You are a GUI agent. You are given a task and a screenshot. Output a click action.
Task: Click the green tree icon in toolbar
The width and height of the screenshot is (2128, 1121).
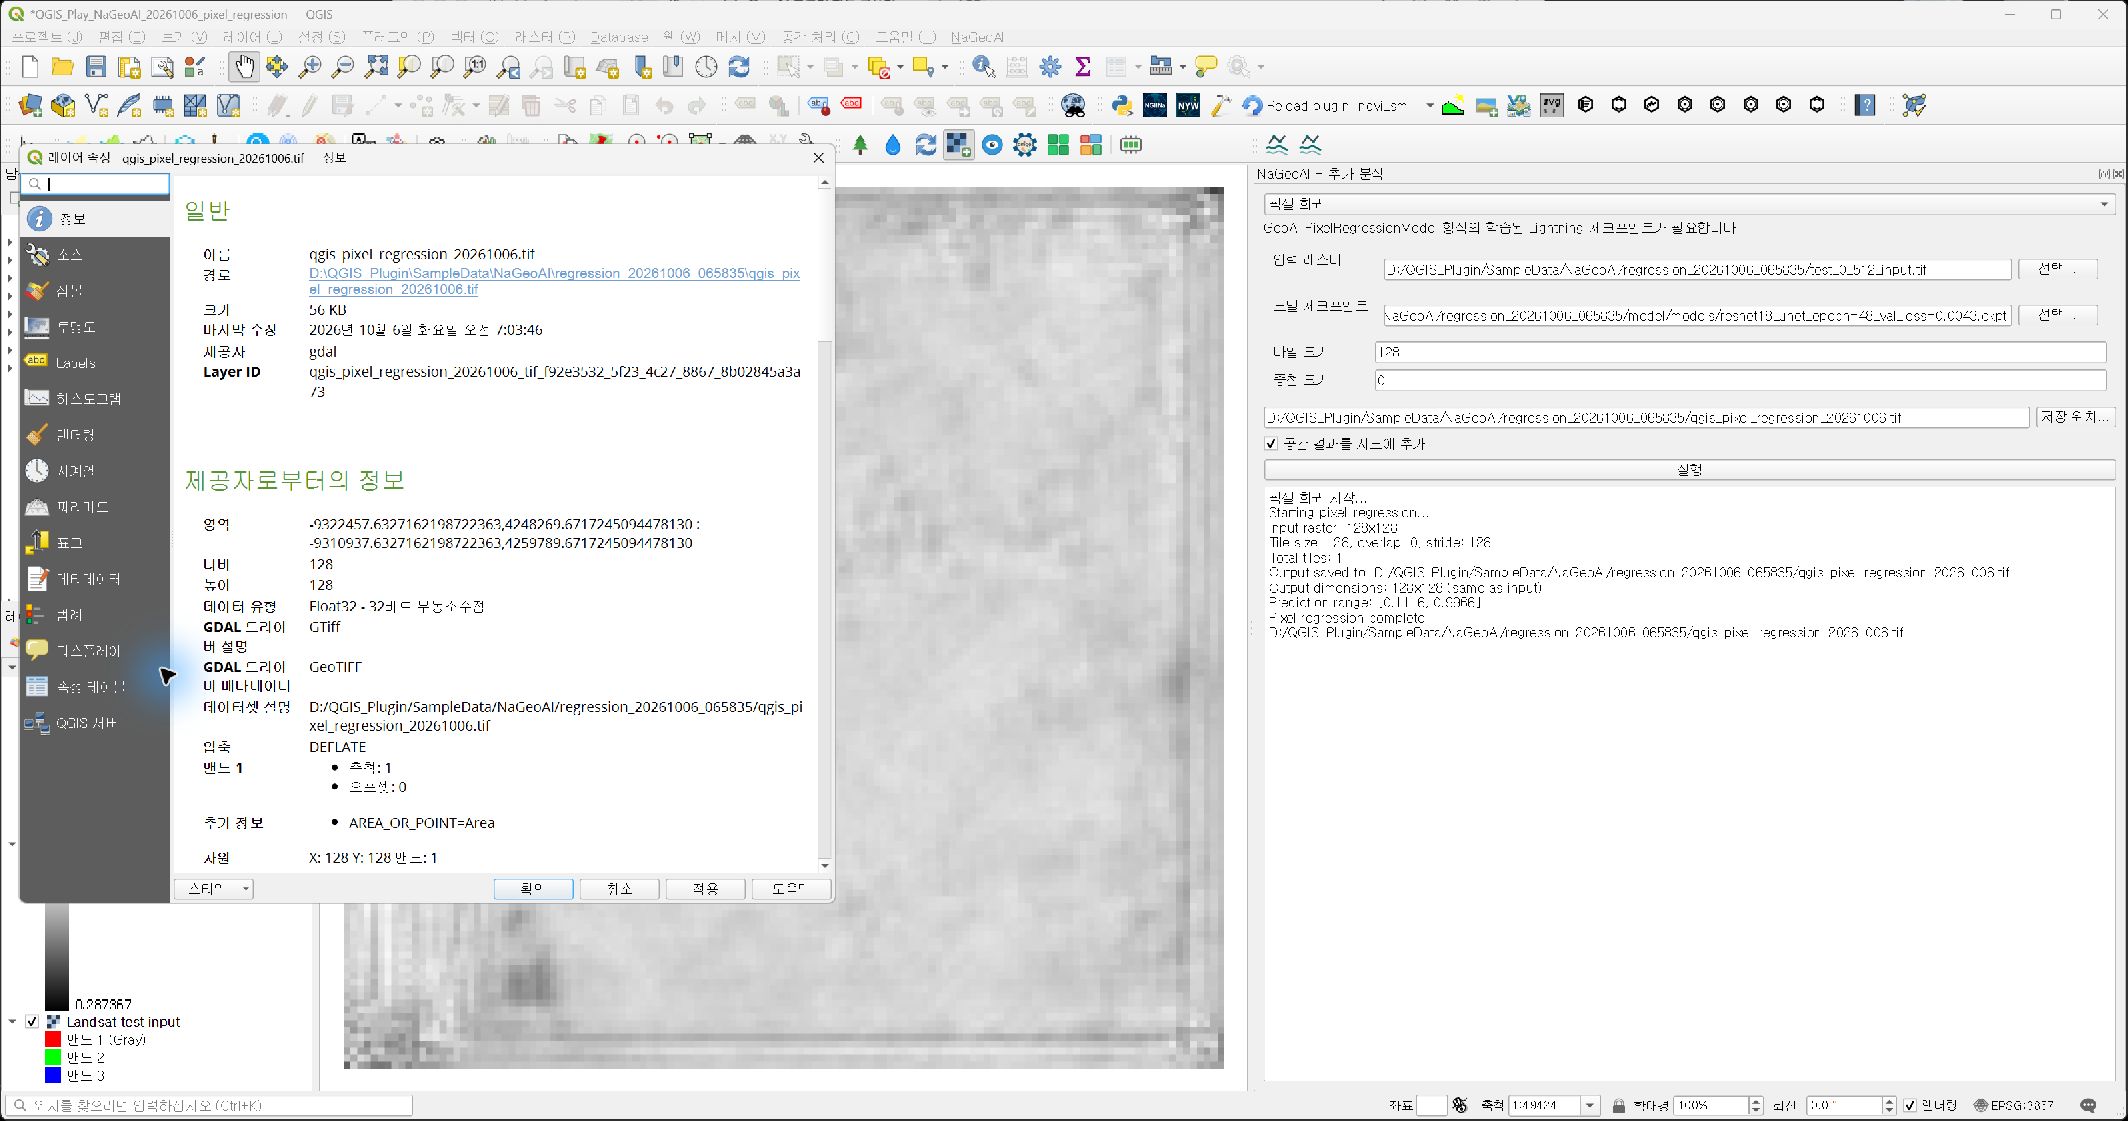[860, 145]
